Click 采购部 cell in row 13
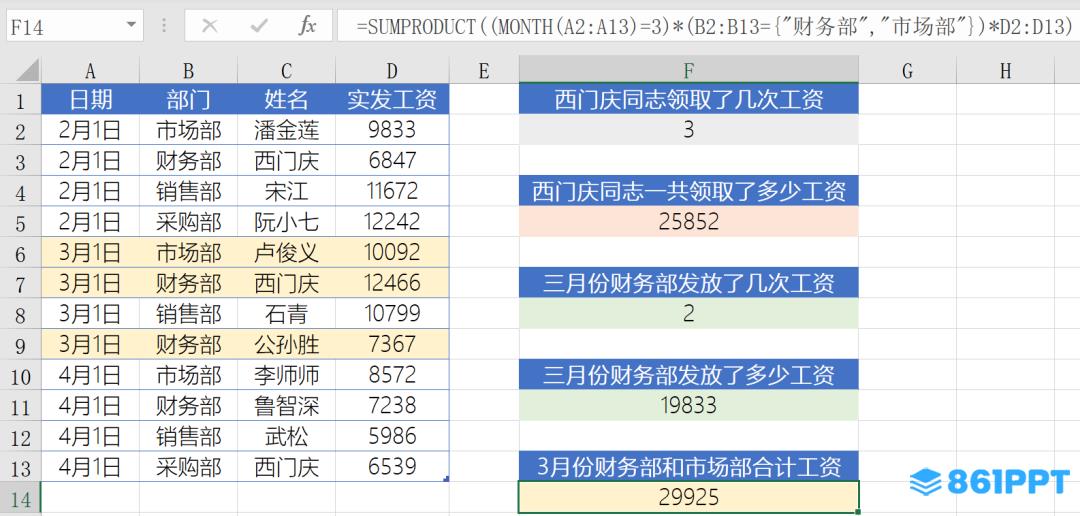The image size is (1080, 516). point(189,466)
